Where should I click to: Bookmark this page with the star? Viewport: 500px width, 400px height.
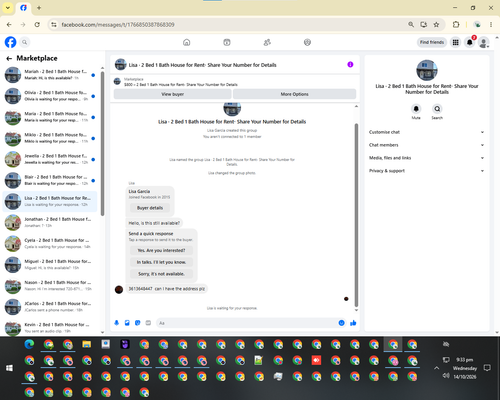pyautogui.click(x=436, y=24)
